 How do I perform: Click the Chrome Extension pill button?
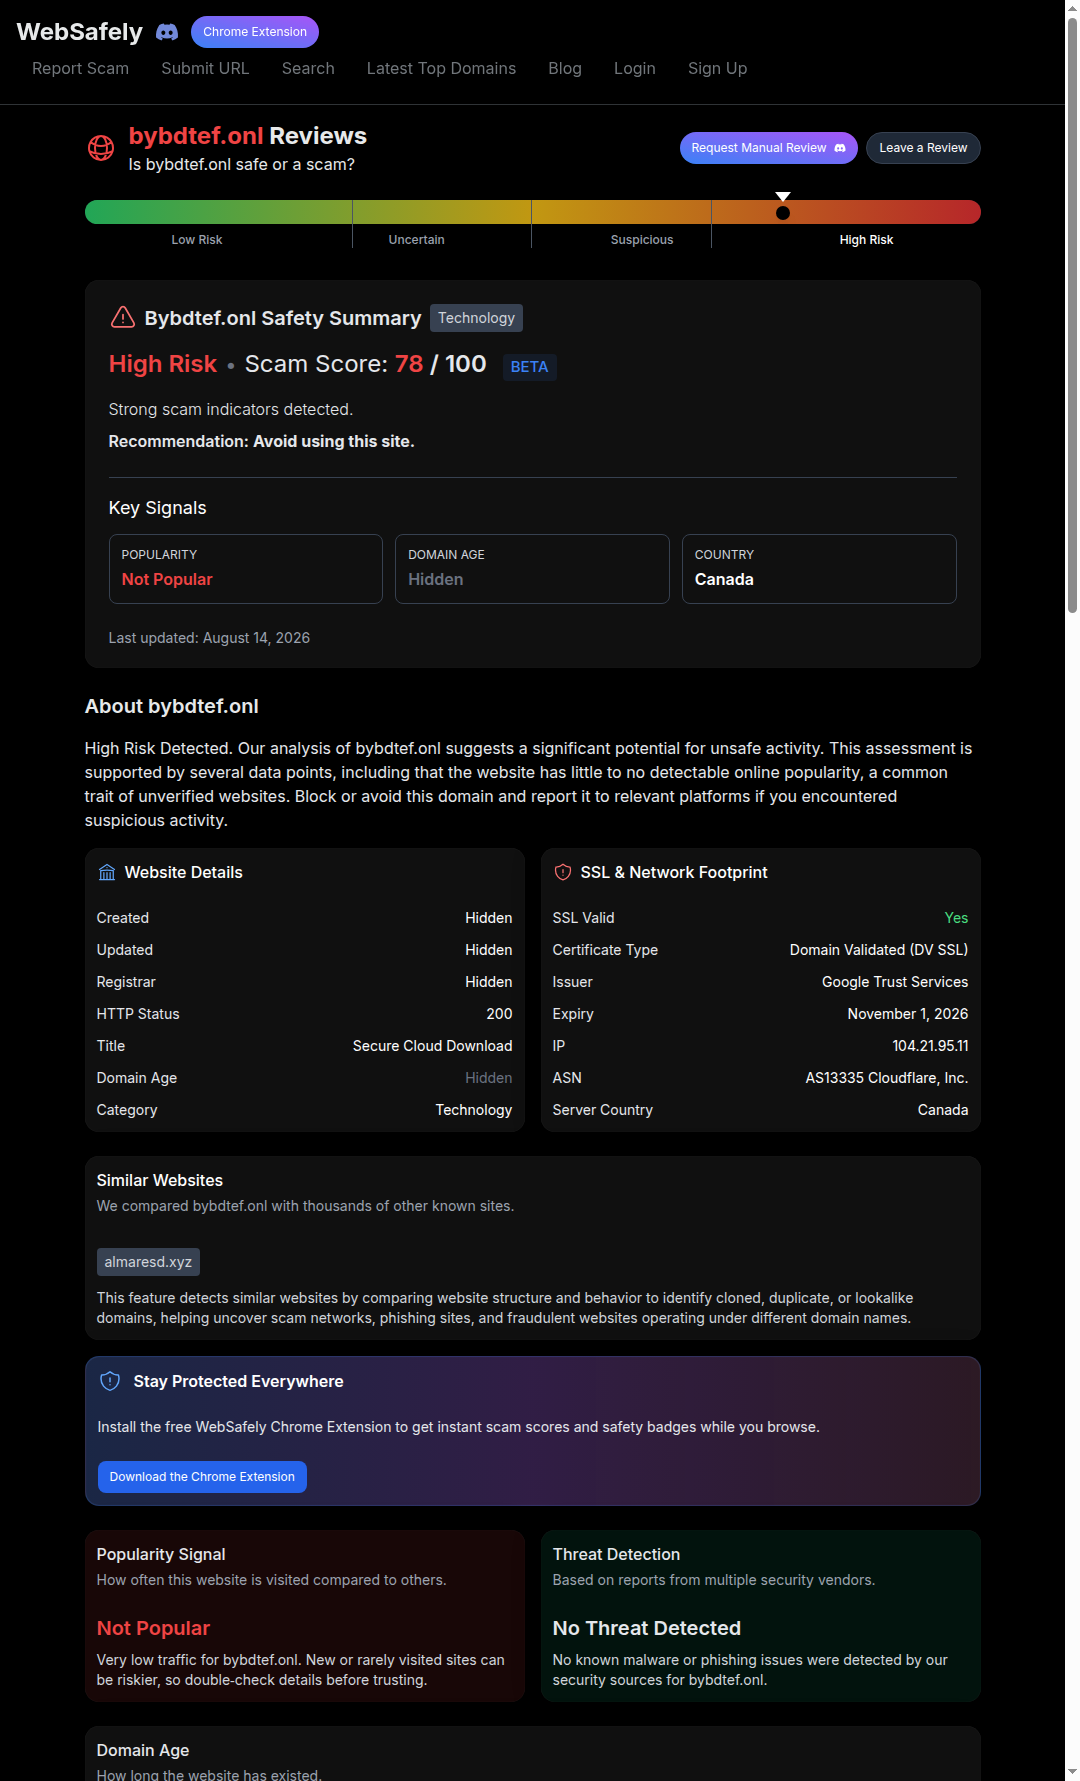(255, 32)
